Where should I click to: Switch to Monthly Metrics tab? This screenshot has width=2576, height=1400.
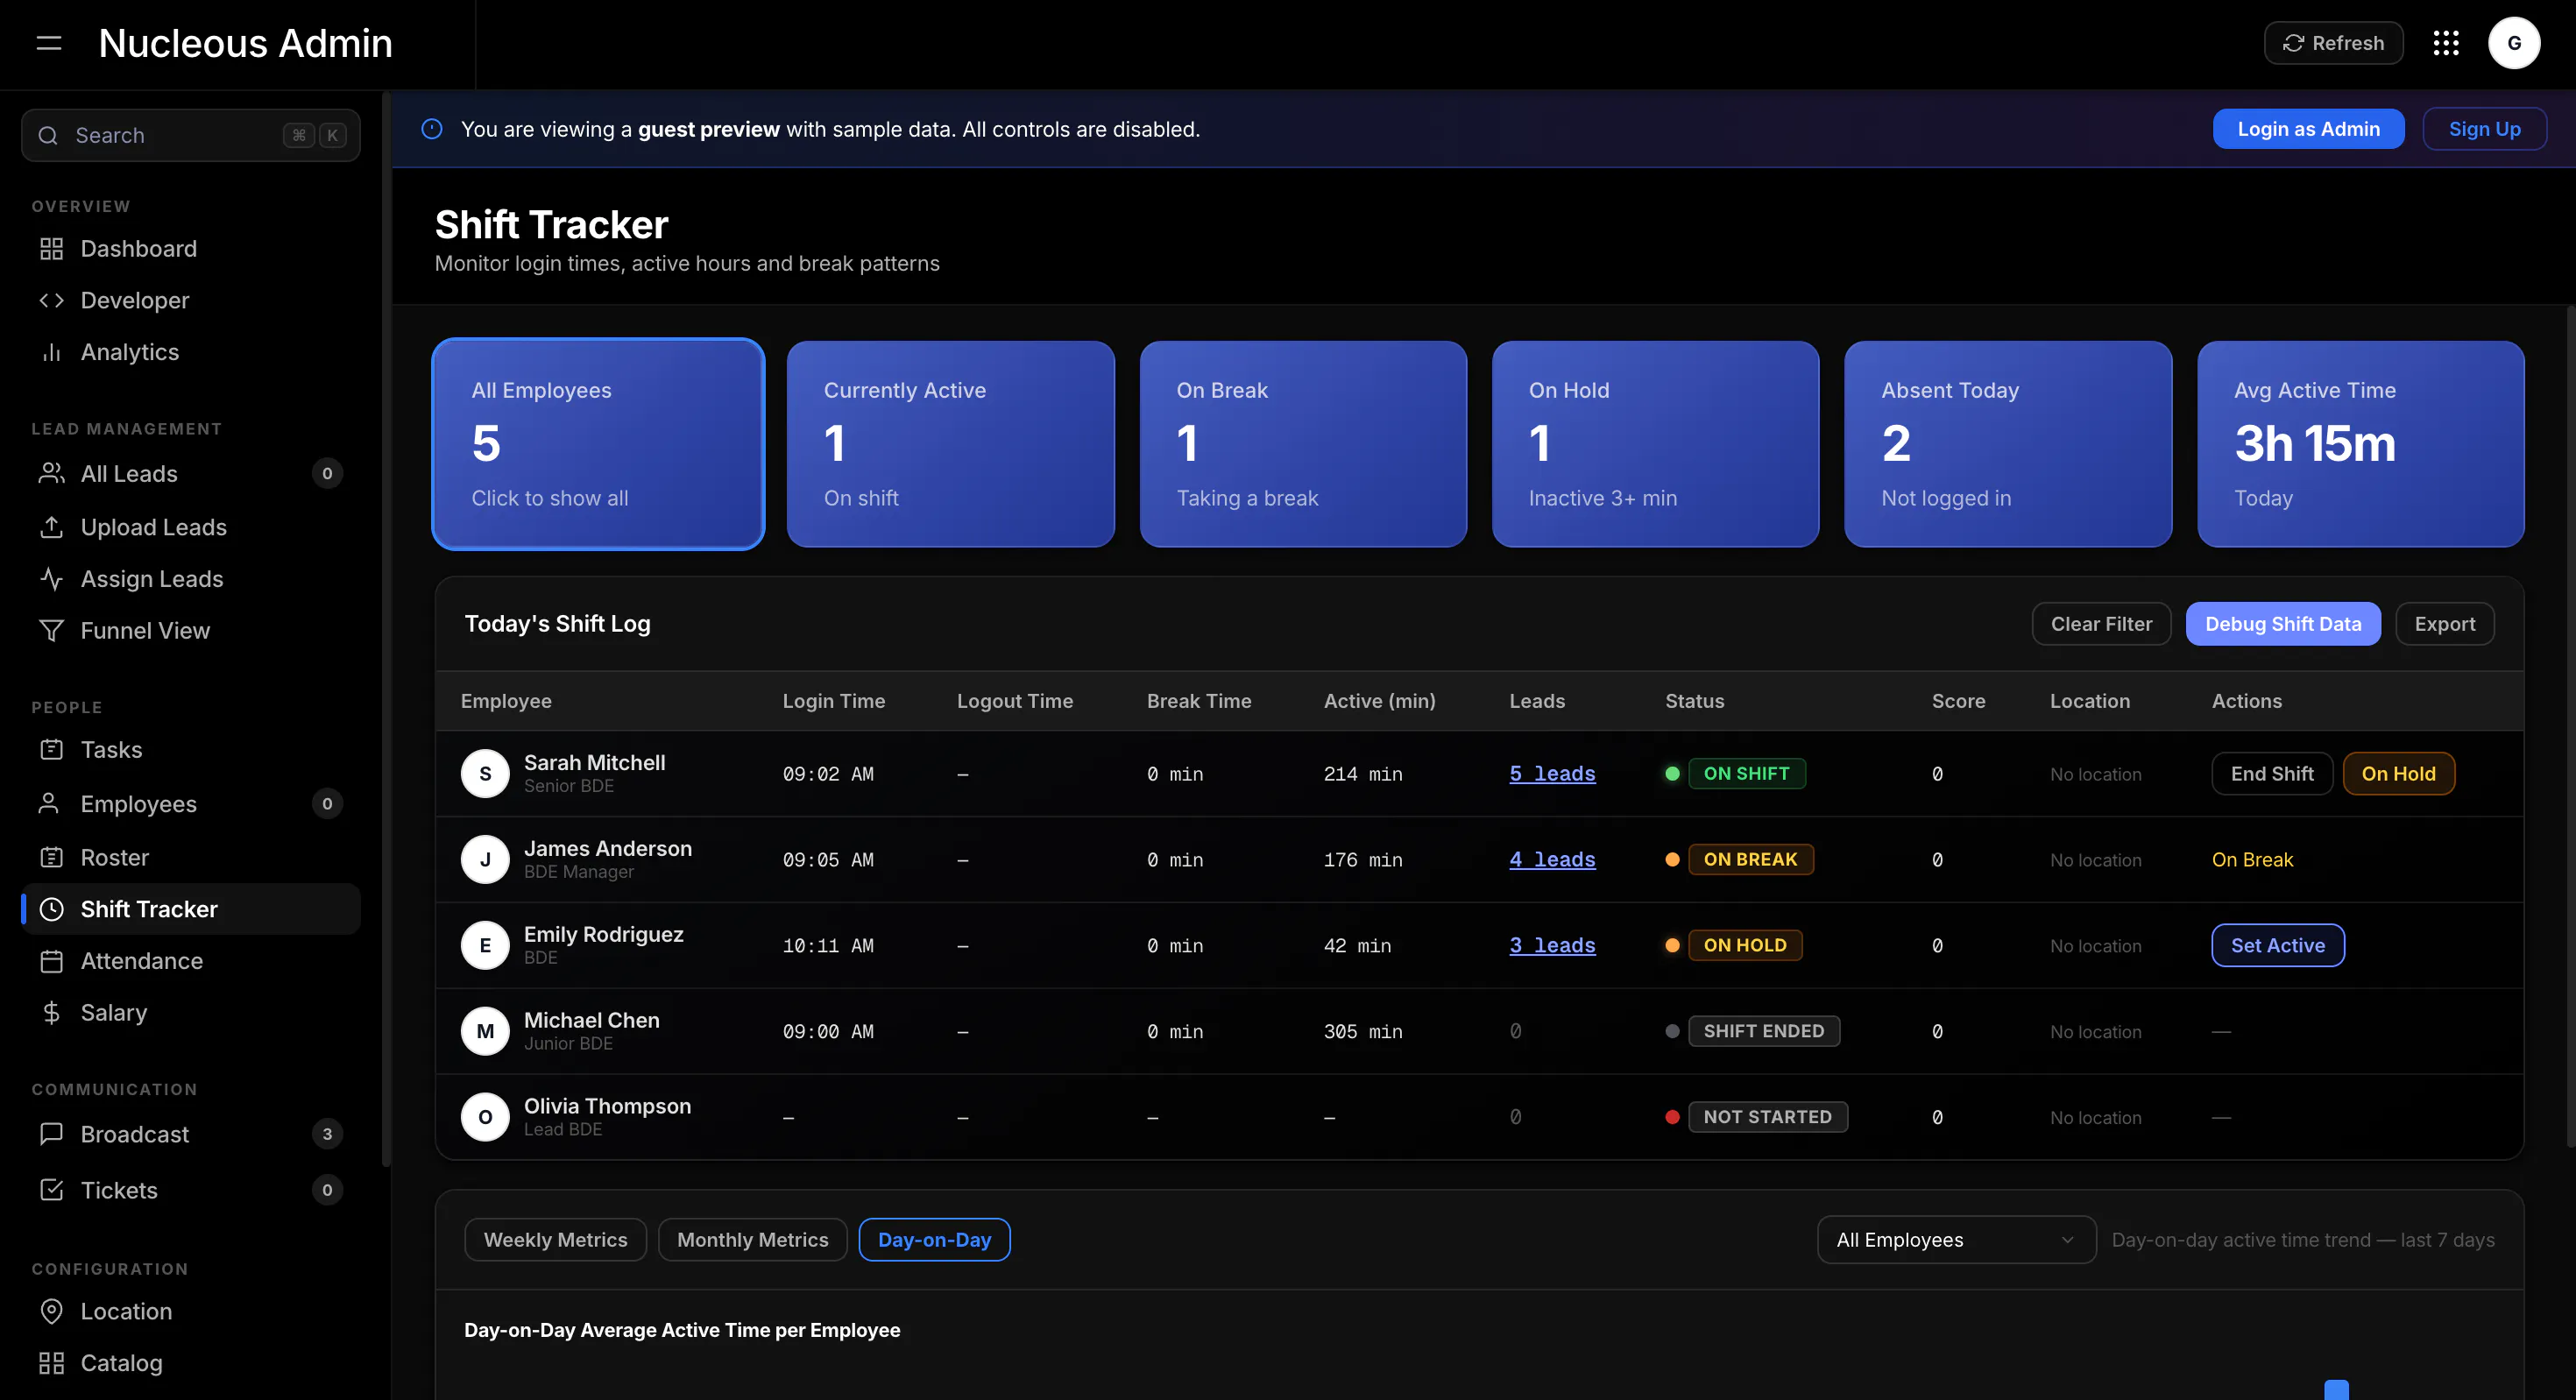[x=753, y=1240]
